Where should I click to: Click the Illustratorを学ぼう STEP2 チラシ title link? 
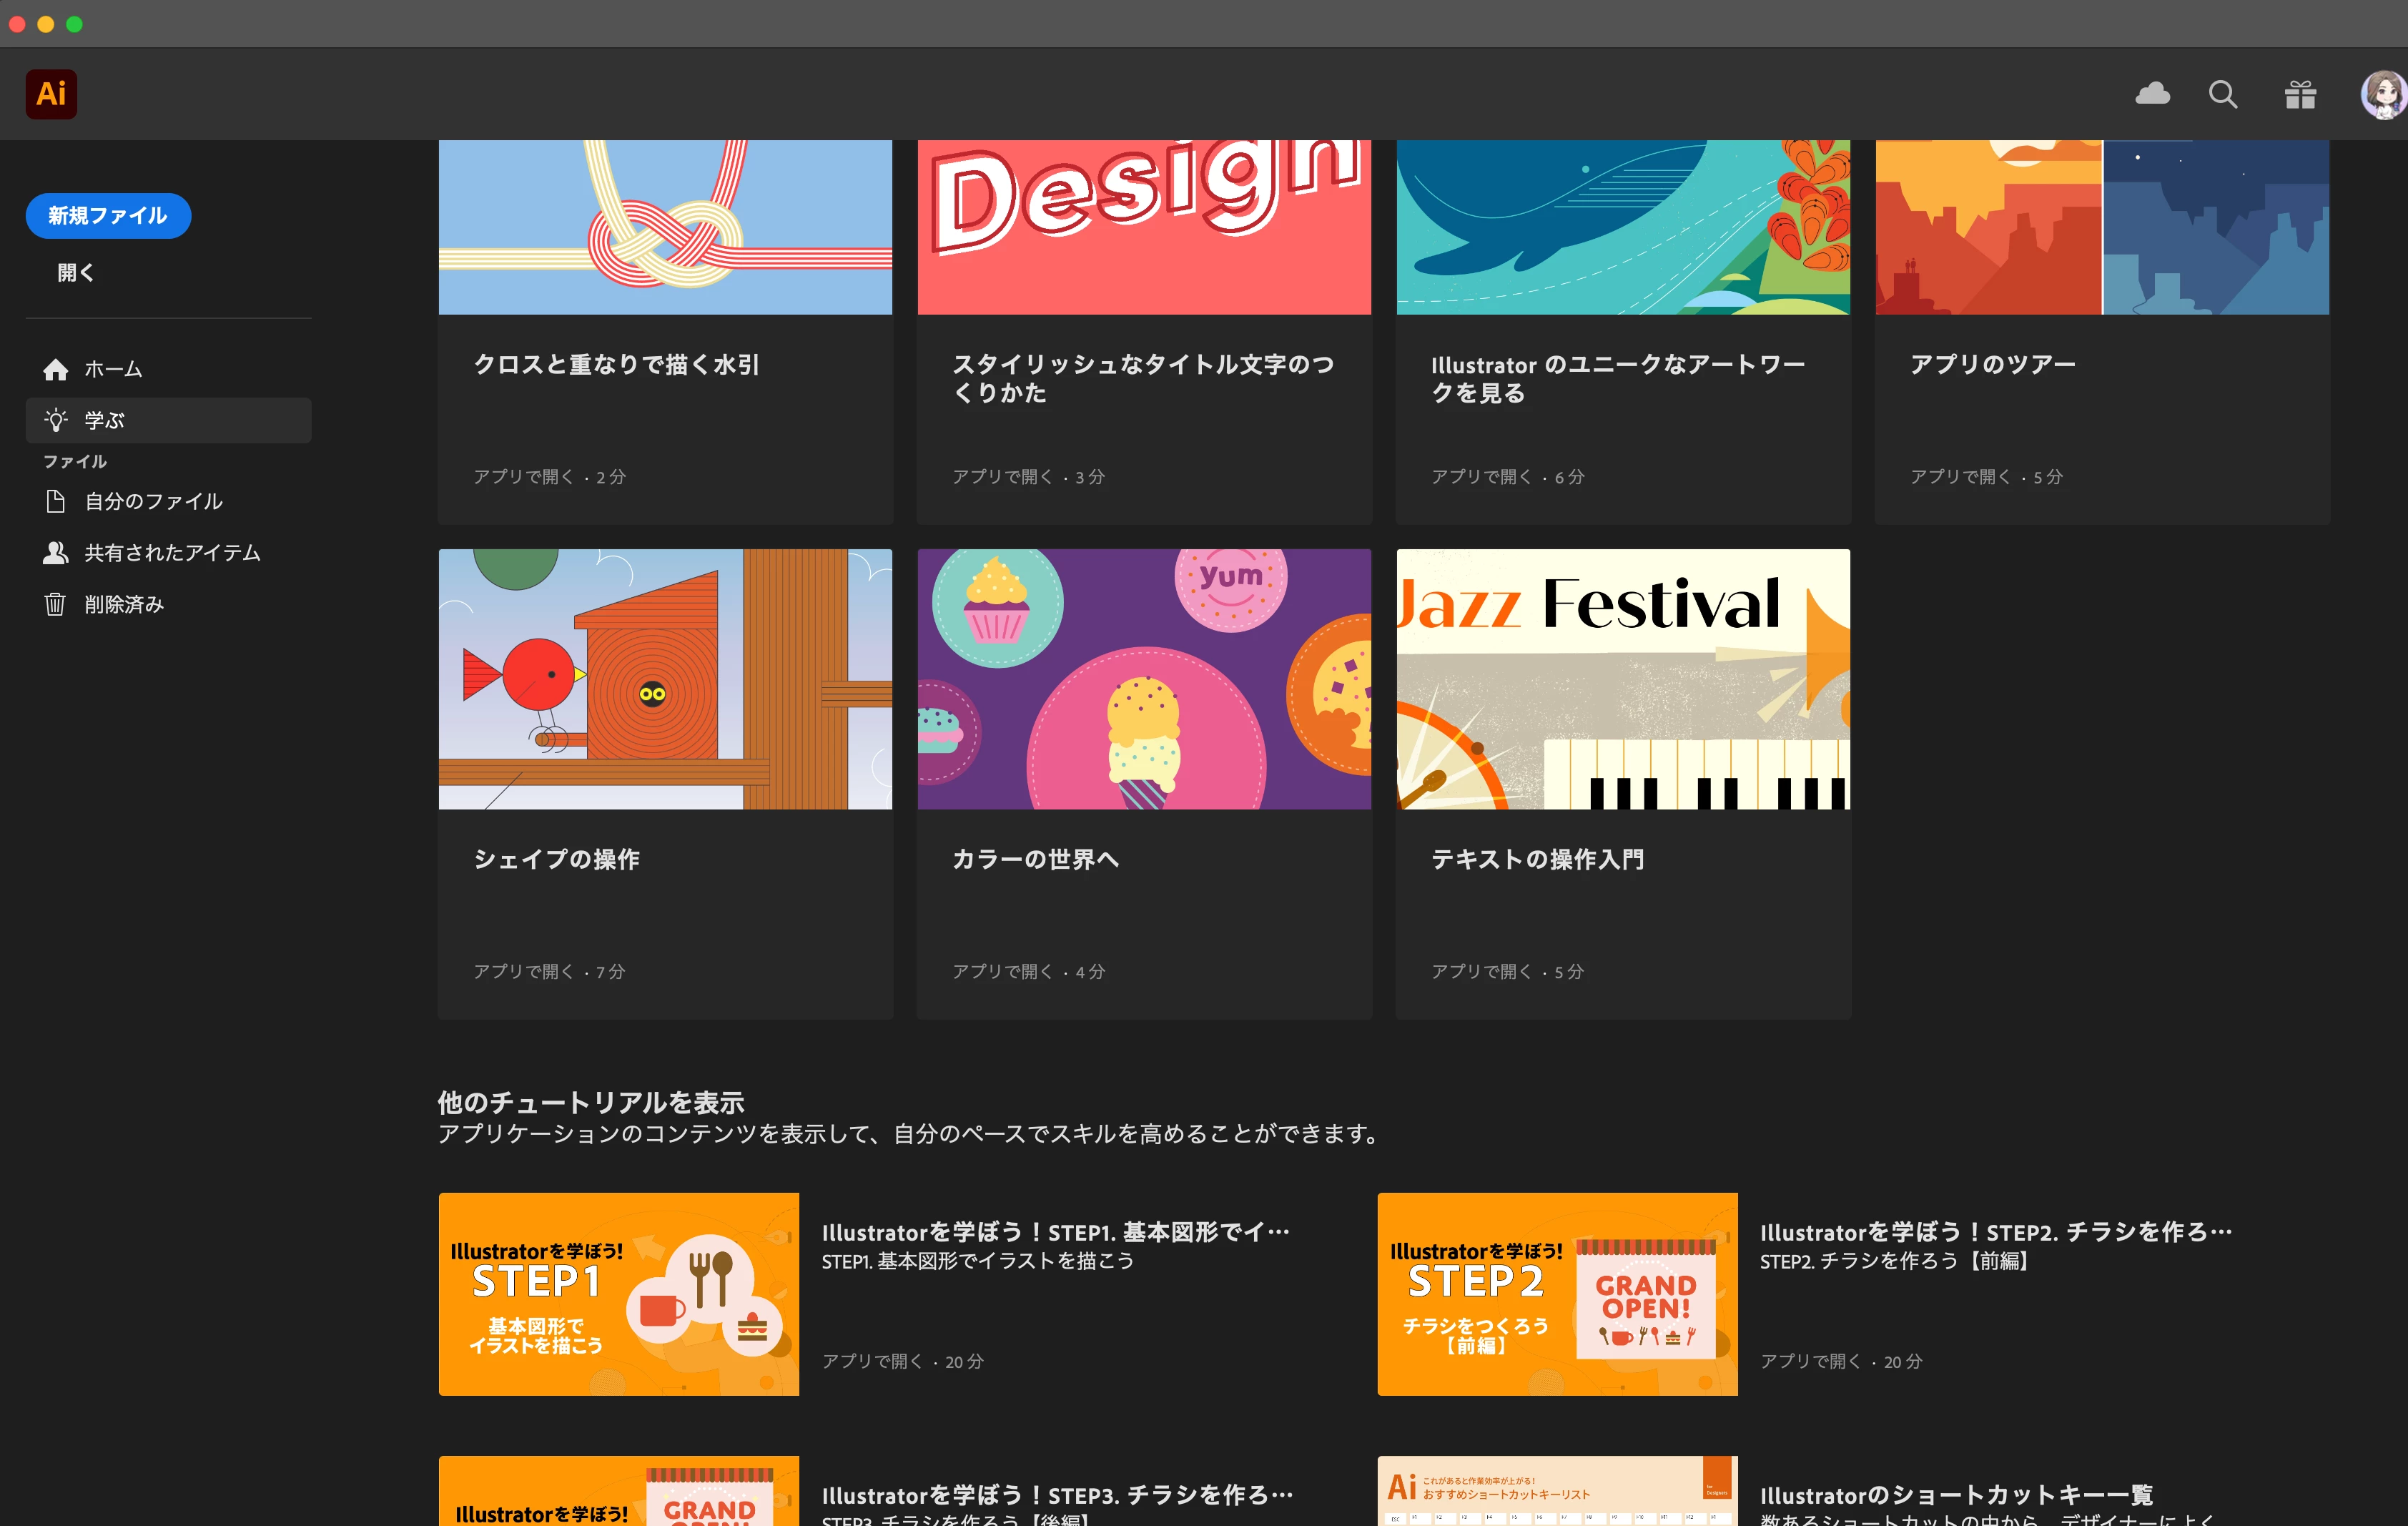click(x=1995, y=1232)
